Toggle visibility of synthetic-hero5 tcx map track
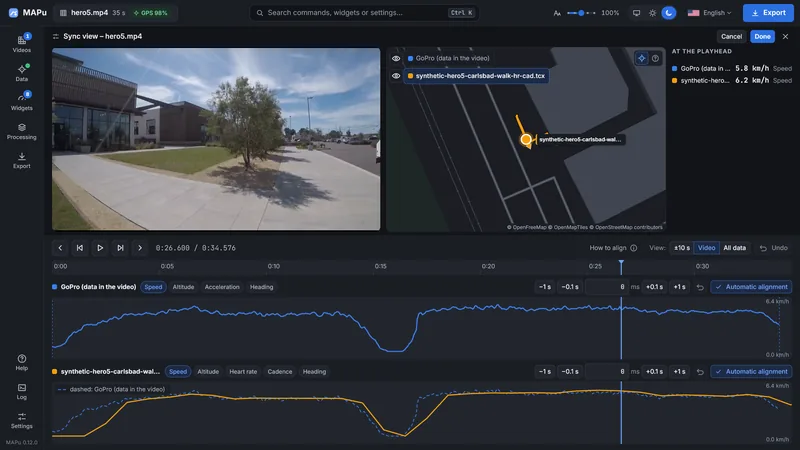The image size is (800, 450). (396, 76)
